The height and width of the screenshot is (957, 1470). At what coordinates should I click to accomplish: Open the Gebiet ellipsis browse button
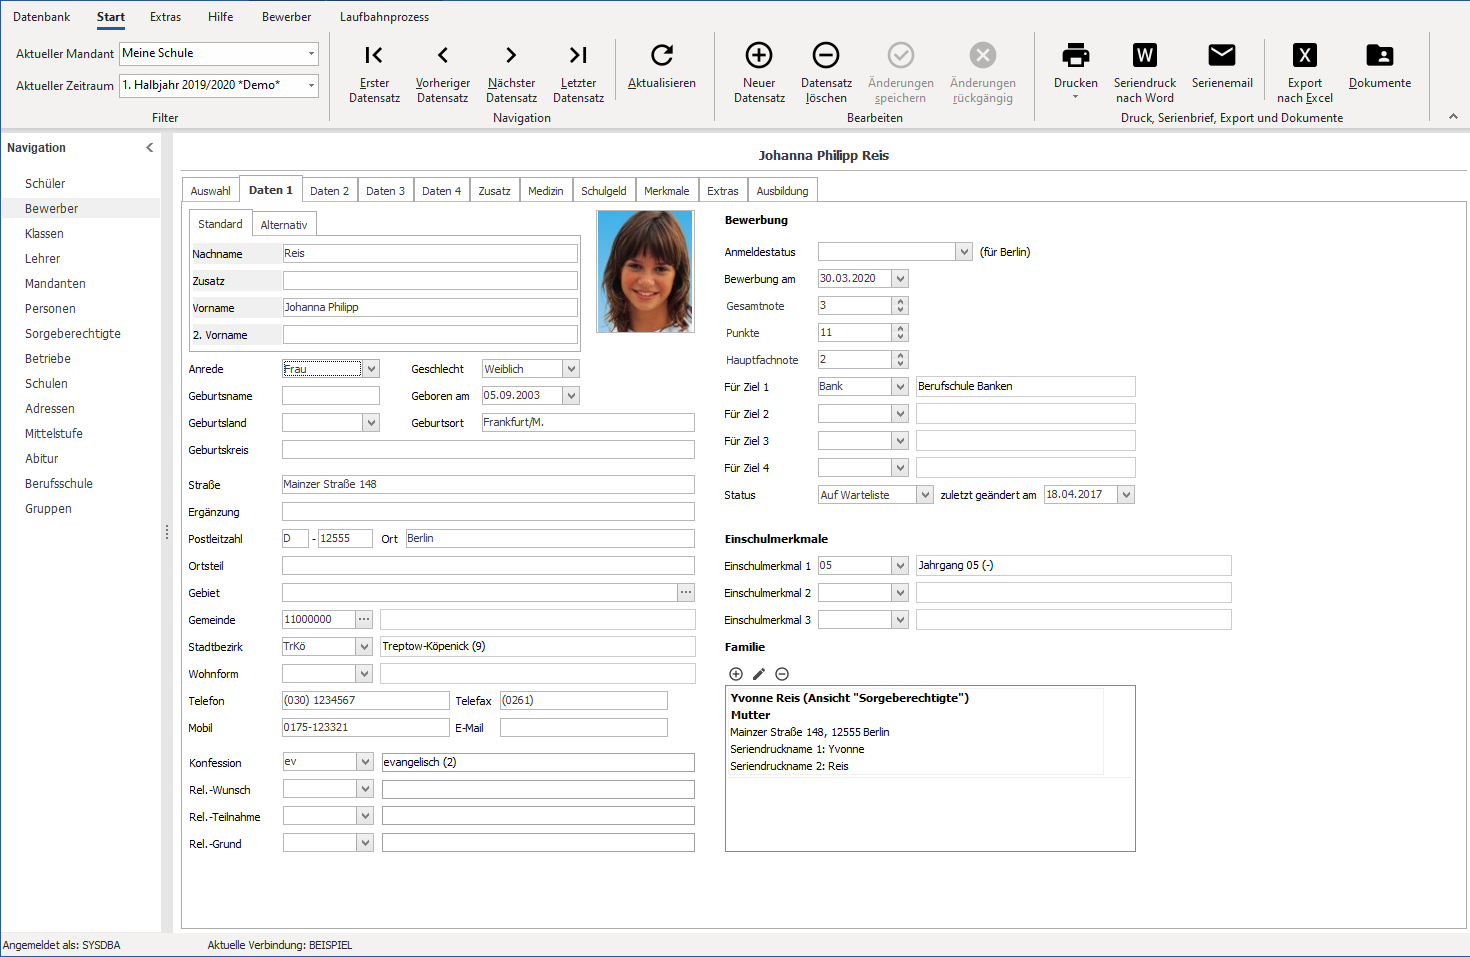[686, 593]
